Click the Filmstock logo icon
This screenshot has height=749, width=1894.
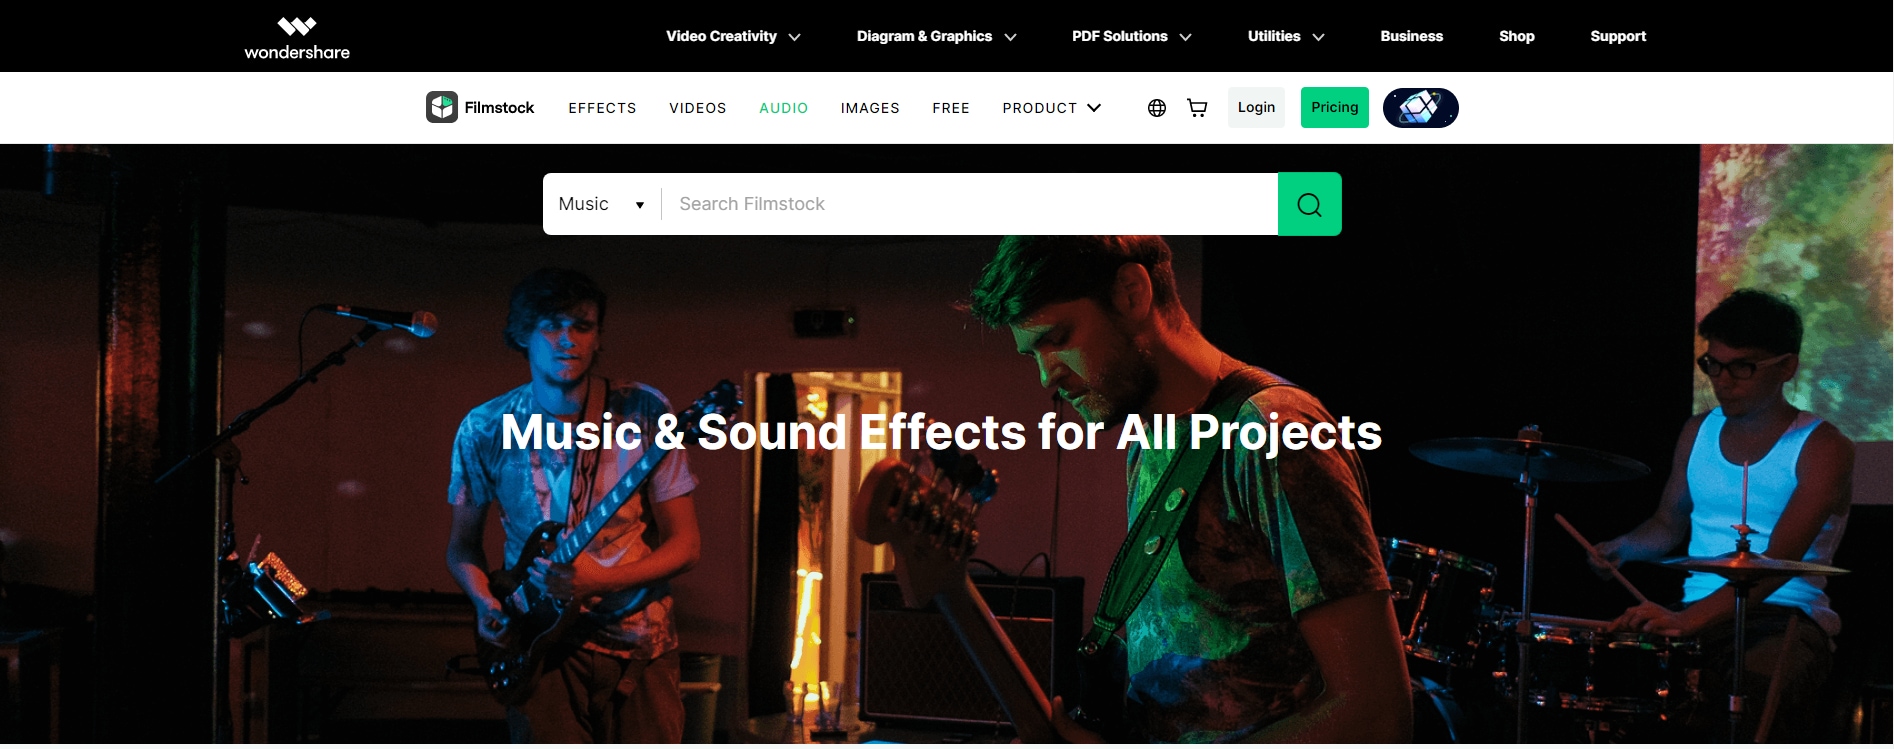(441, 107)
